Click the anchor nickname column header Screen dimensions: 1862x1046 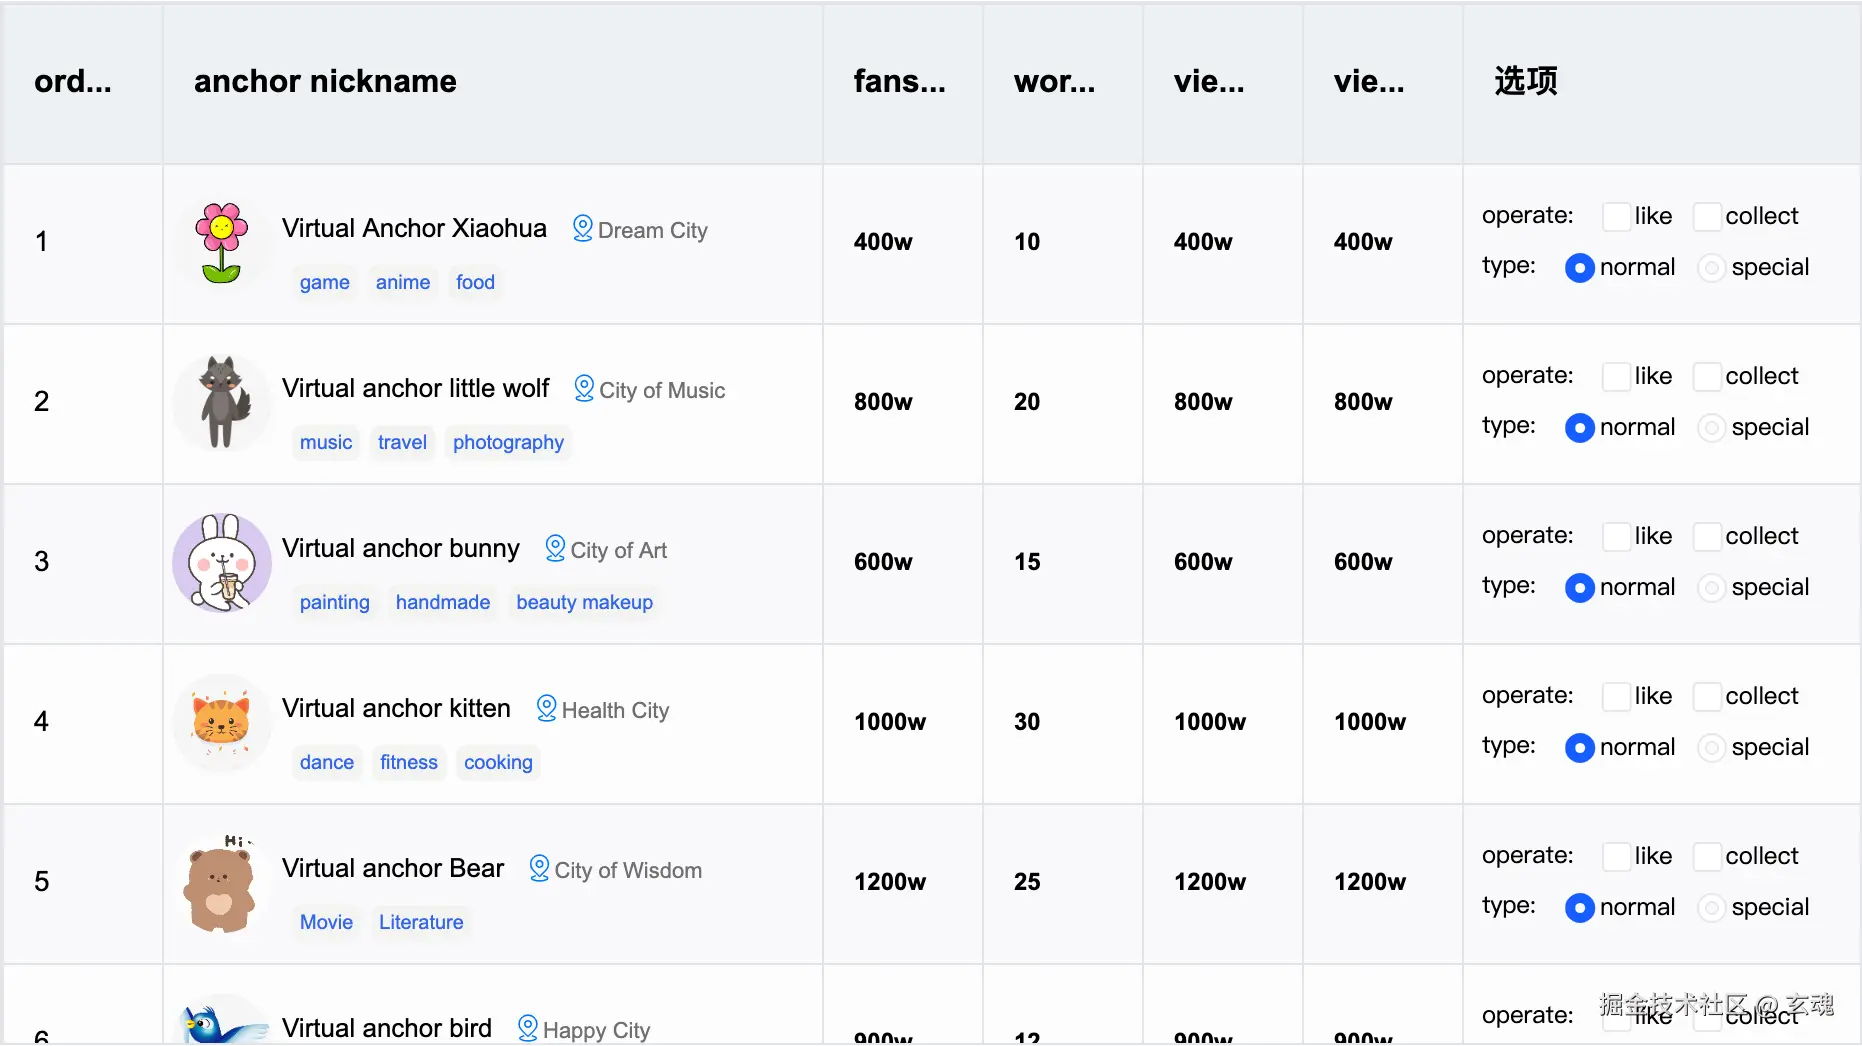click(325, 82)
